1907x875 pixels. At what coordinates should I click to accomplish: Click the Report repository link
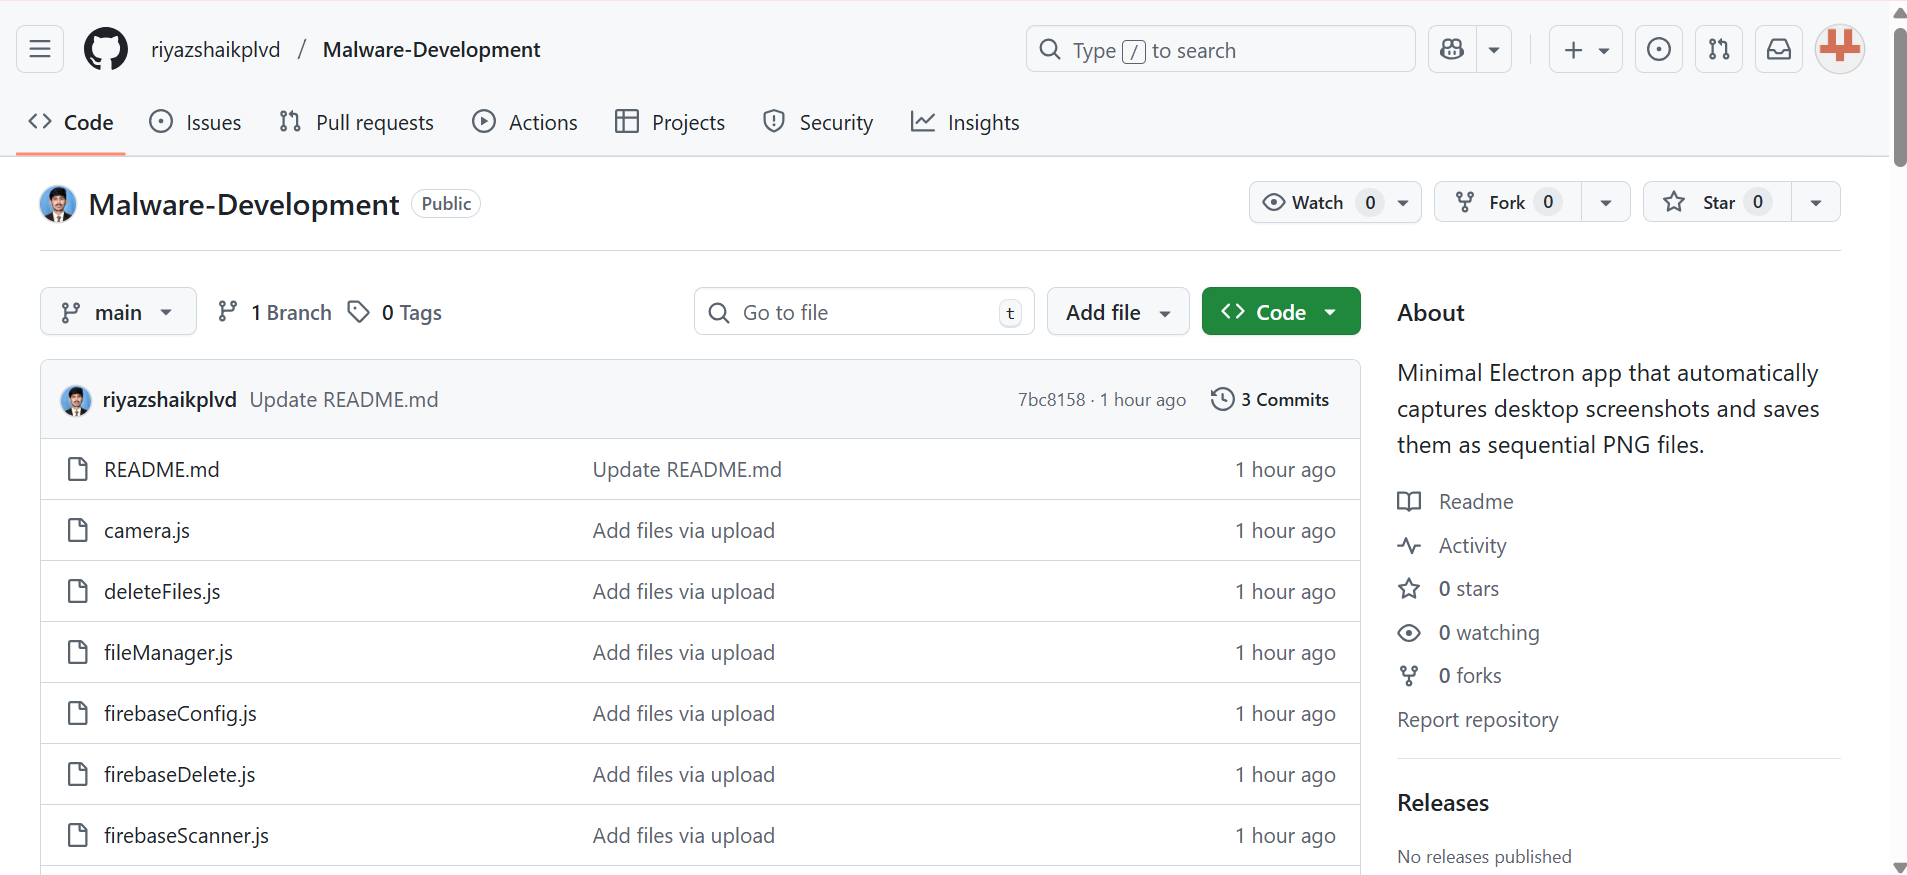point(1477,720)
